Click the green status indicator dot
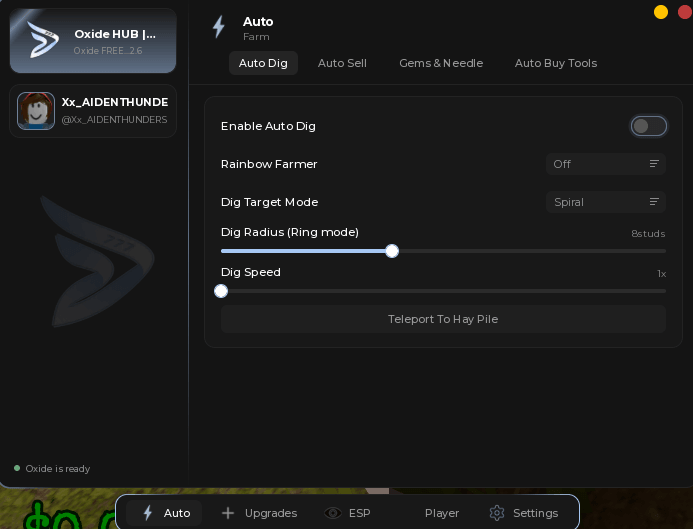This screenshot has width=693, height=529. tap(17, 468)
